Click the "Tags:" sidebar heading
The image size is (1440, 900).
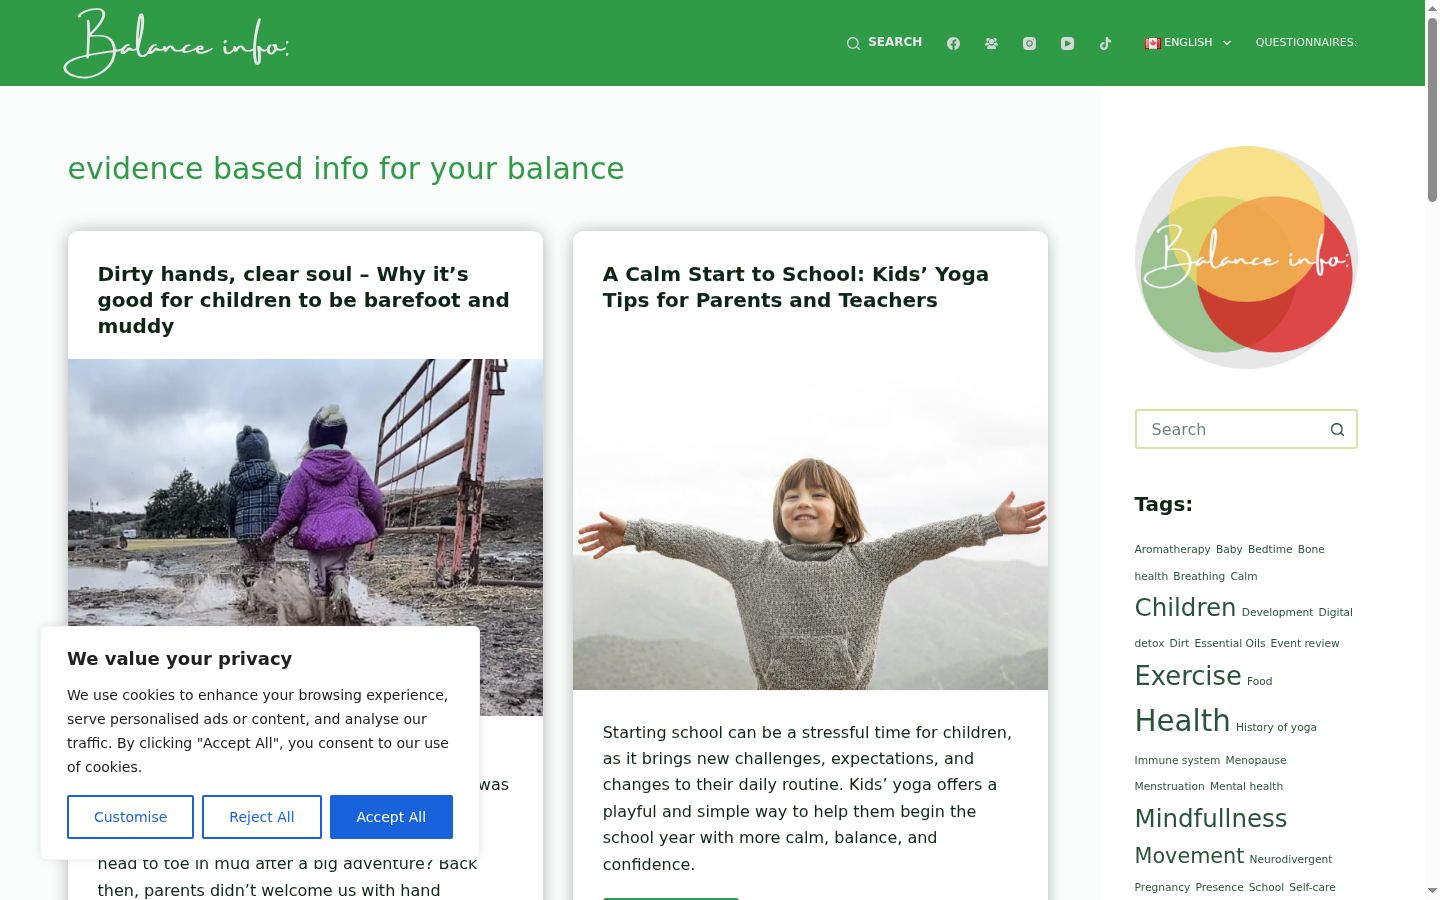click(x=1163, y=504)
